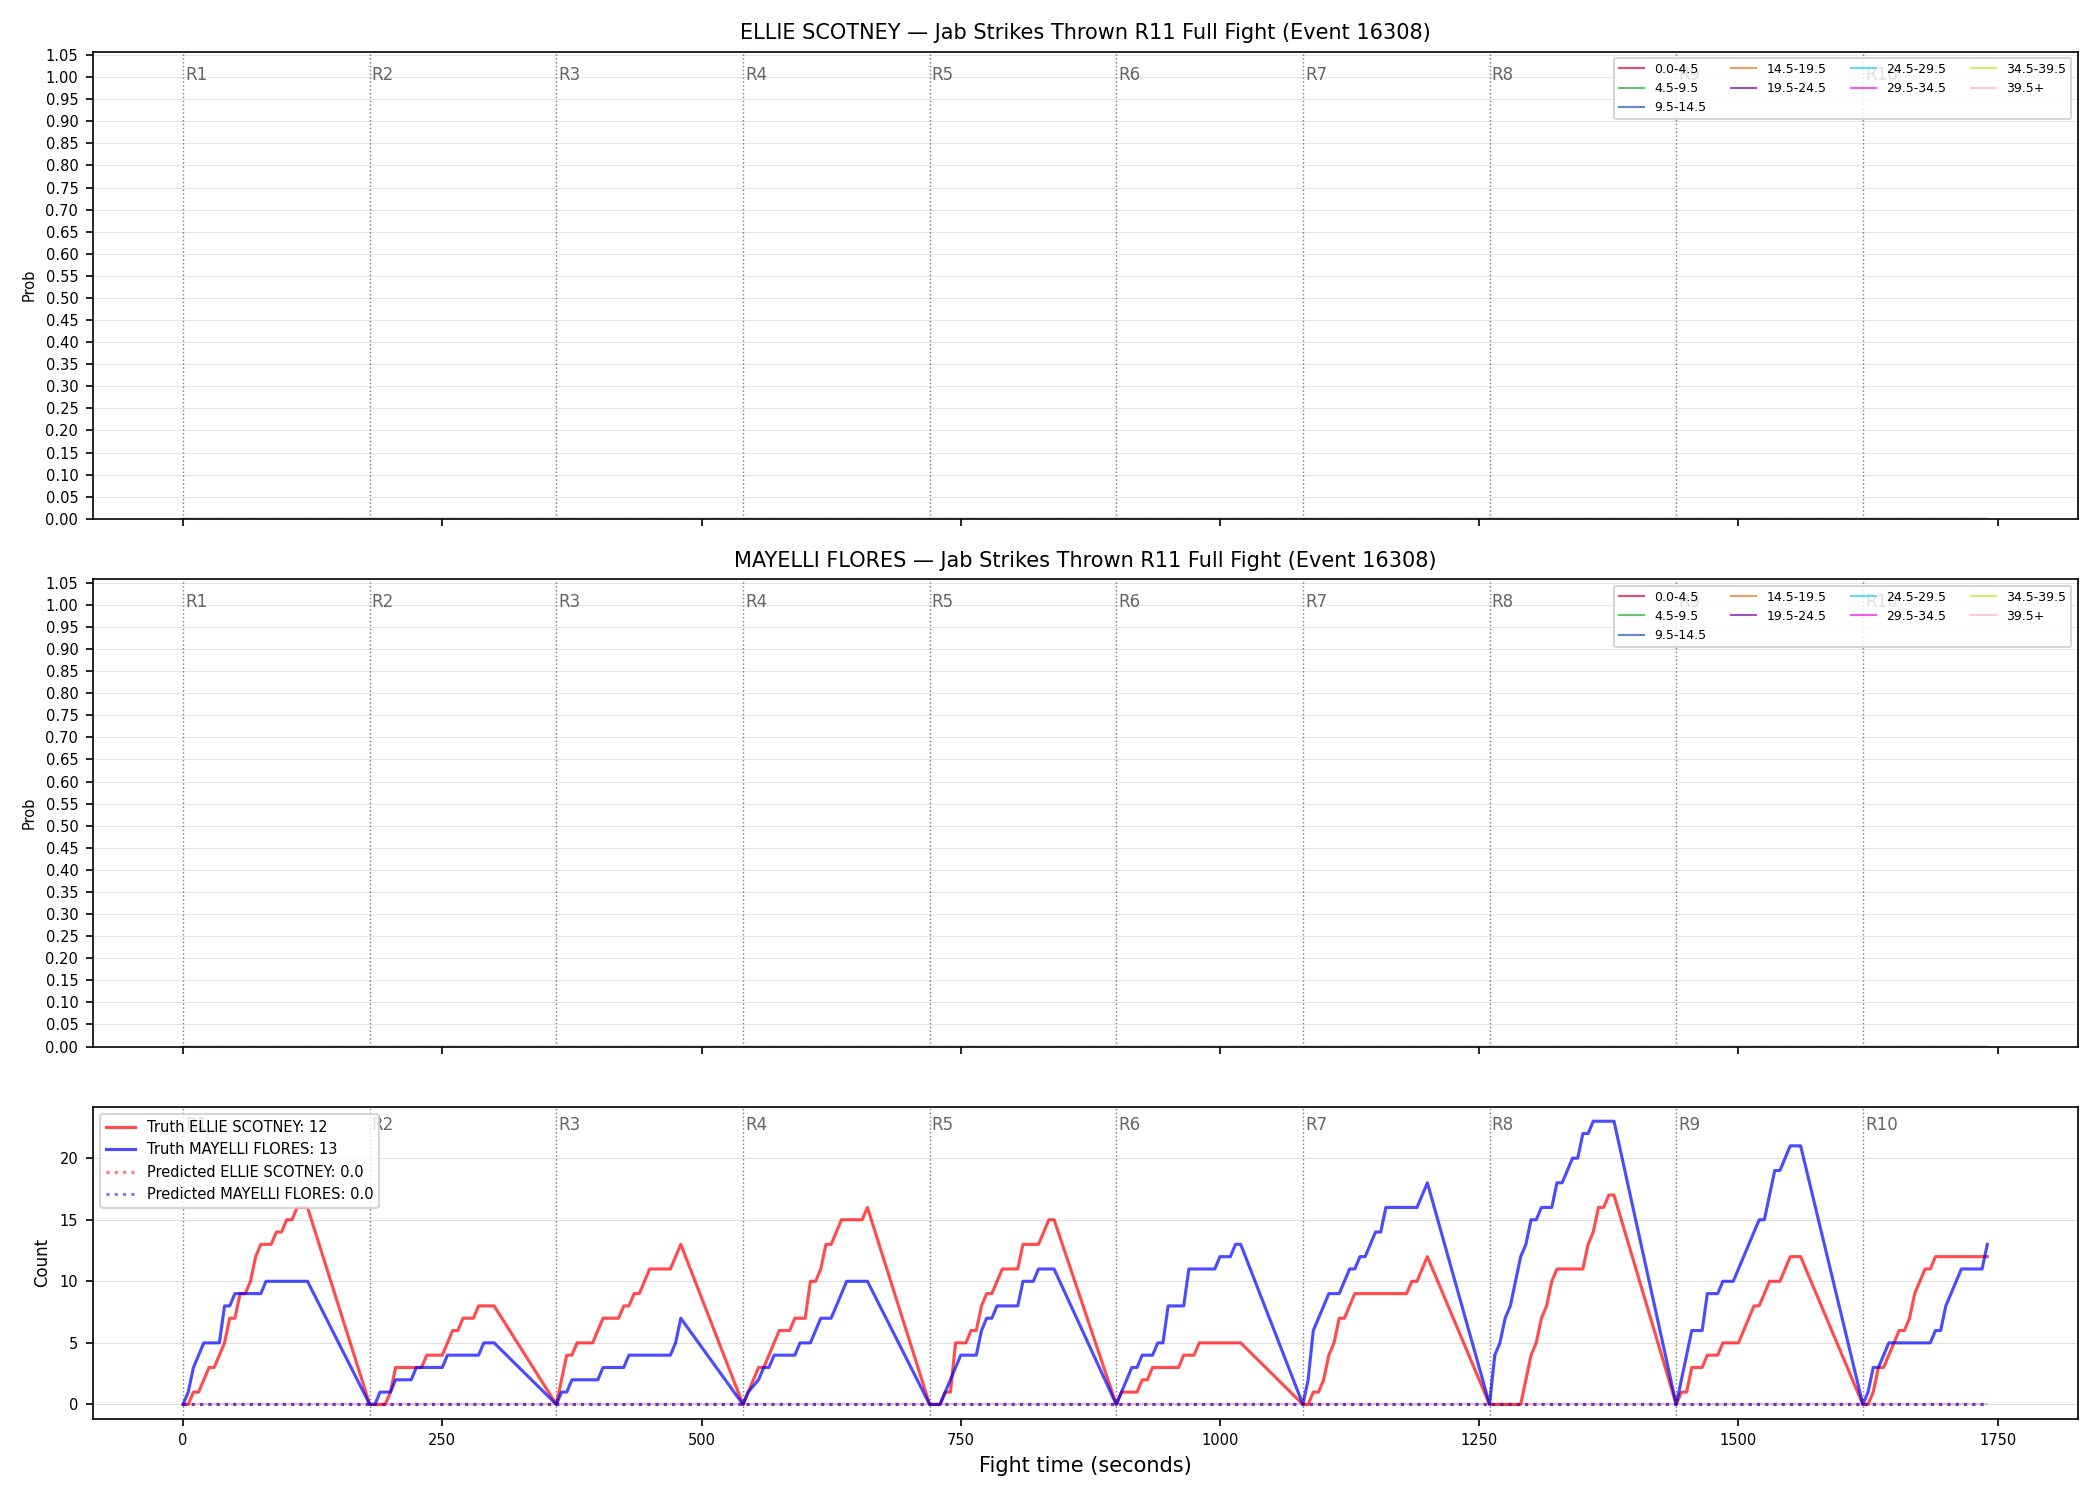Click the 'Count' y-axis label
This screenshot has height=1500, width=2100.
pos(41,1263)
